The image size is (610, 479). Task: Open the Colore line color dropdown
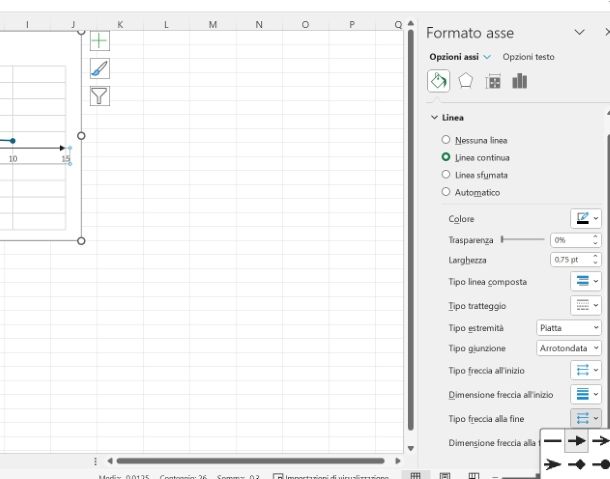[586, 218]
